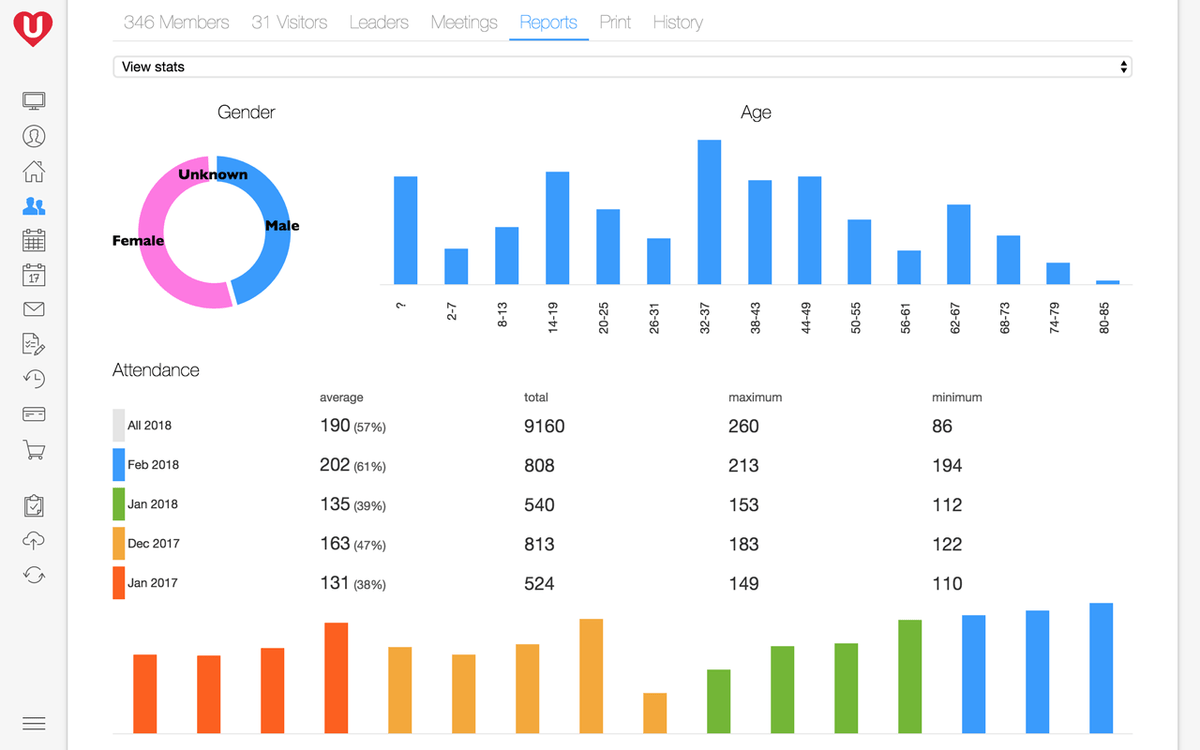Image resolution: width=1200 pixels, height=750 pixels.
Task: Click the unknown '?' age bar
Action: [x=405, y=231]
